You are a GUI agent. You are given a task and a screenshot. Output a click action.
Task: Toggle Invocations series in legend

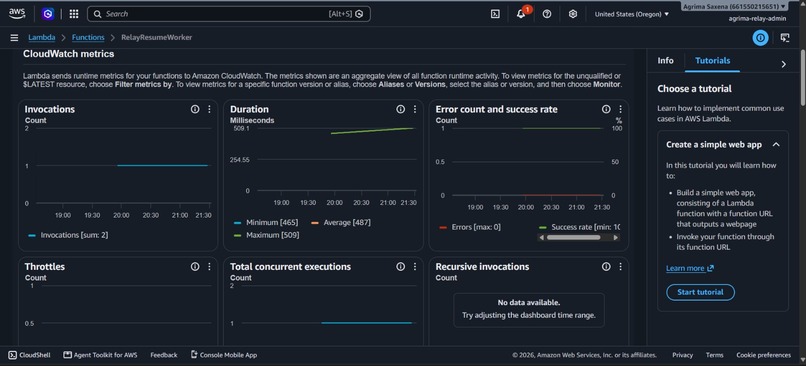(68, 235)
